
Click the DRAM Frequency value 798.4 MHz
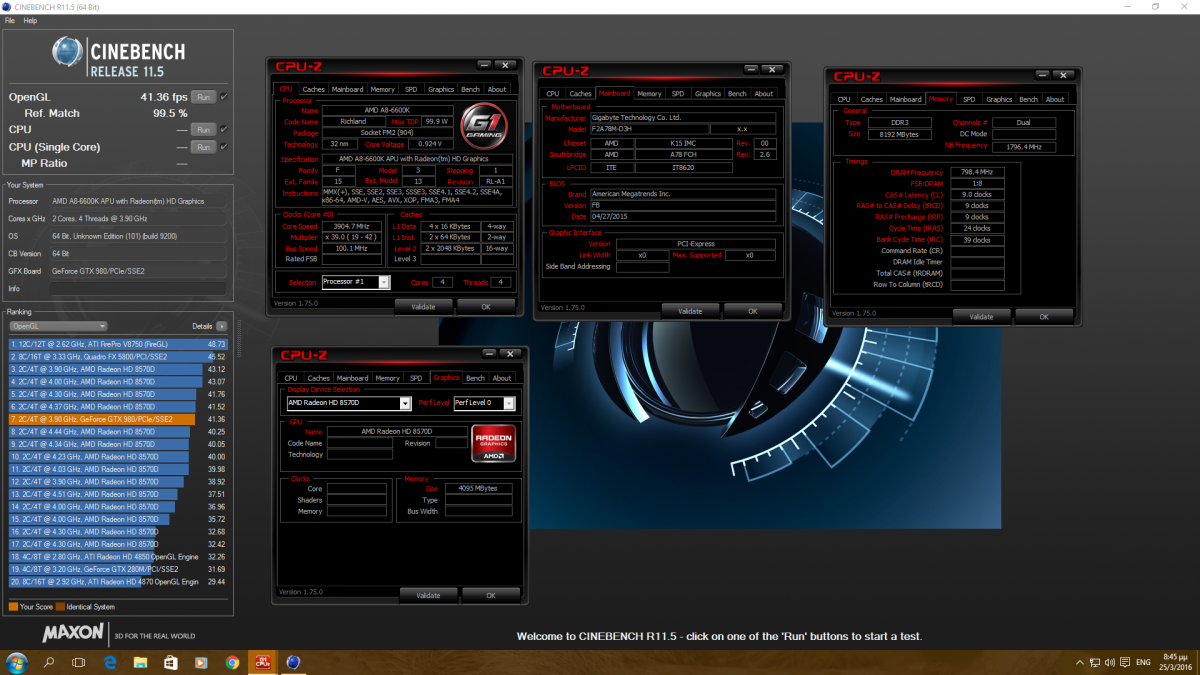(x=977, y=172)
